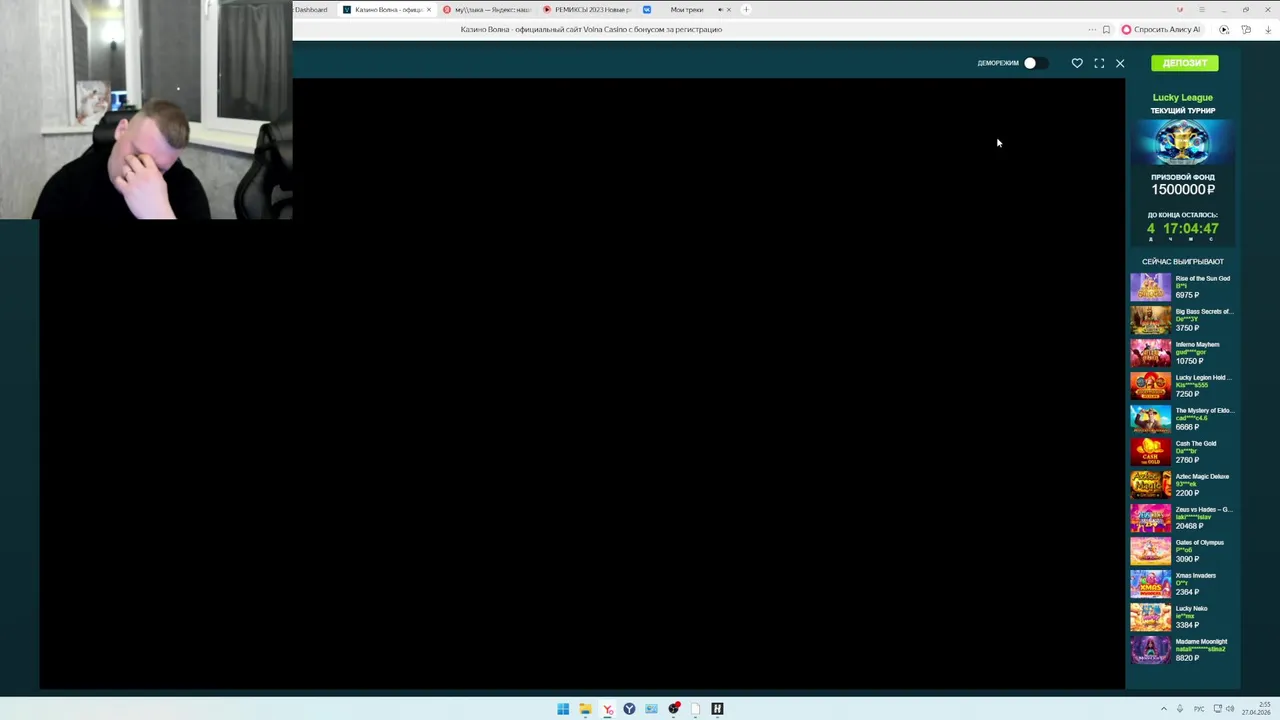Open the Zeus vs Hades game thumbnail
The height and width of the screenshot is (720, 1280).
1150,518
